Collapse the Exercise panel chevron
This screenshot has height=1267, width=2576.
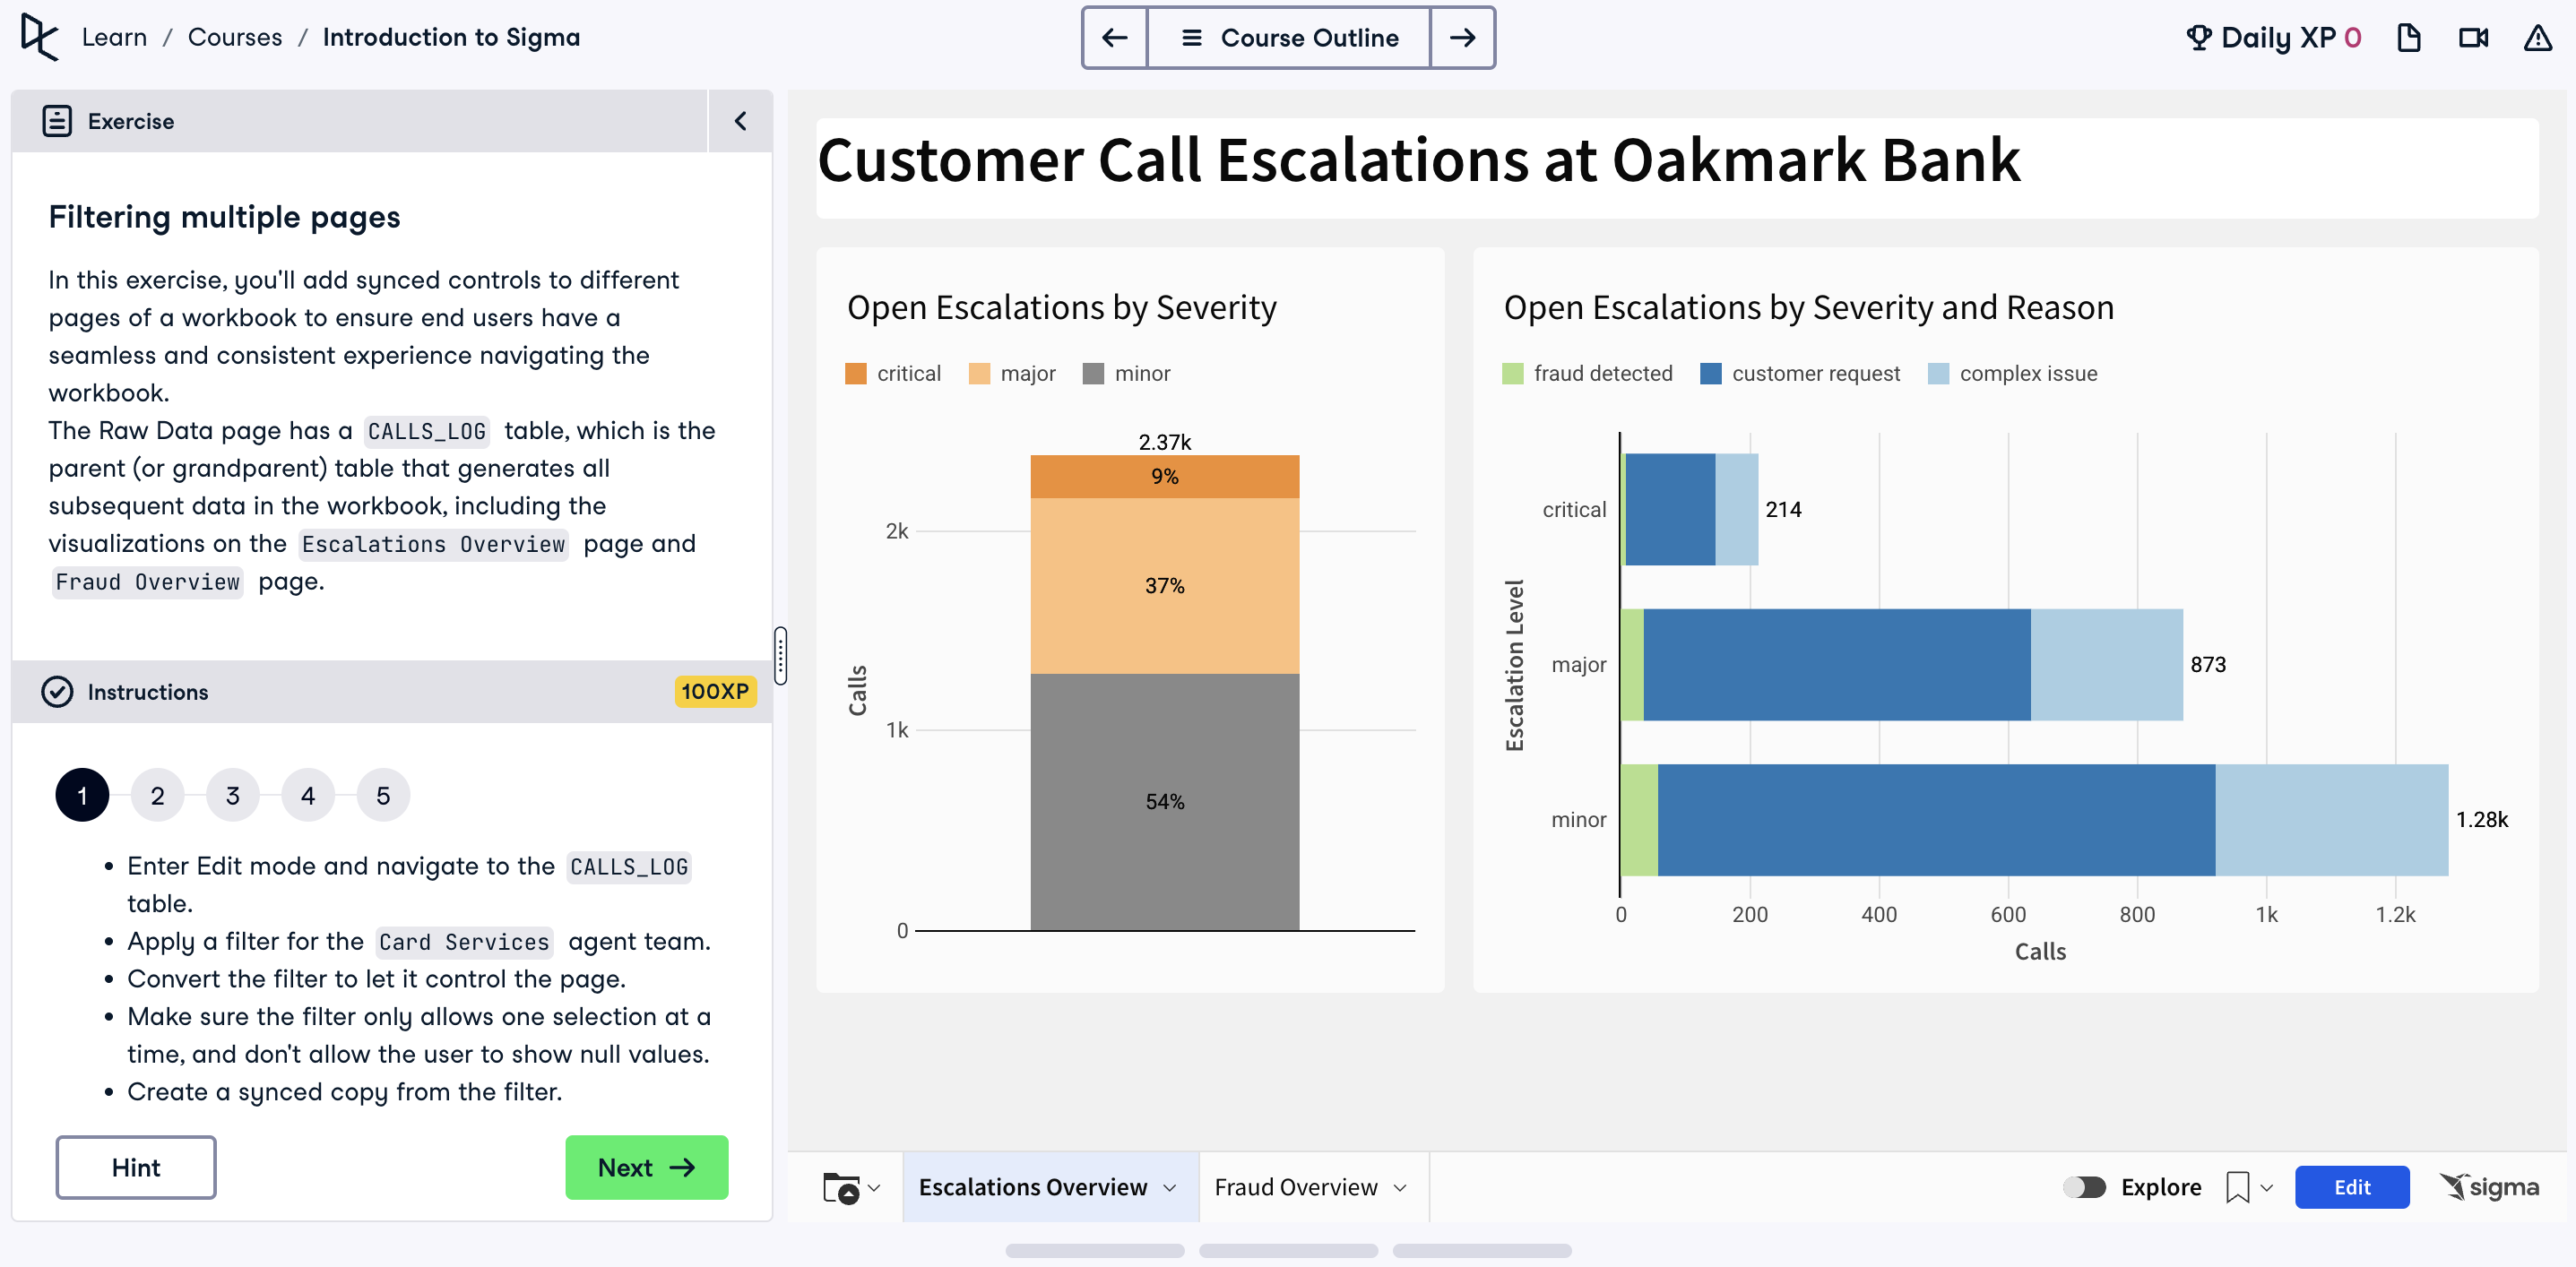pos(740,121)
